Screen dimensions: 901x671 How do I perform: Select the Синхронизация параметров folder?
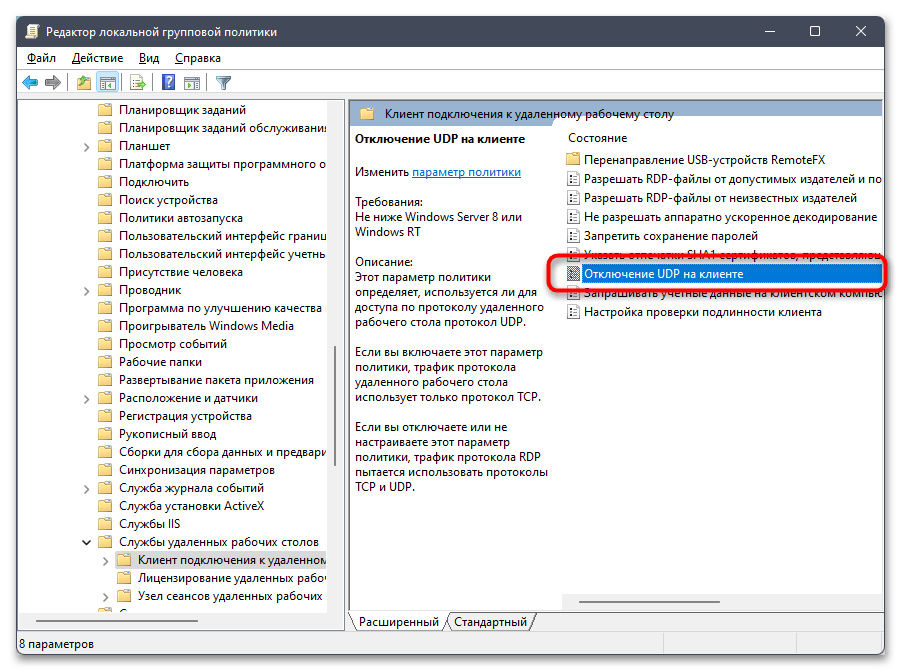pos(197,470)
